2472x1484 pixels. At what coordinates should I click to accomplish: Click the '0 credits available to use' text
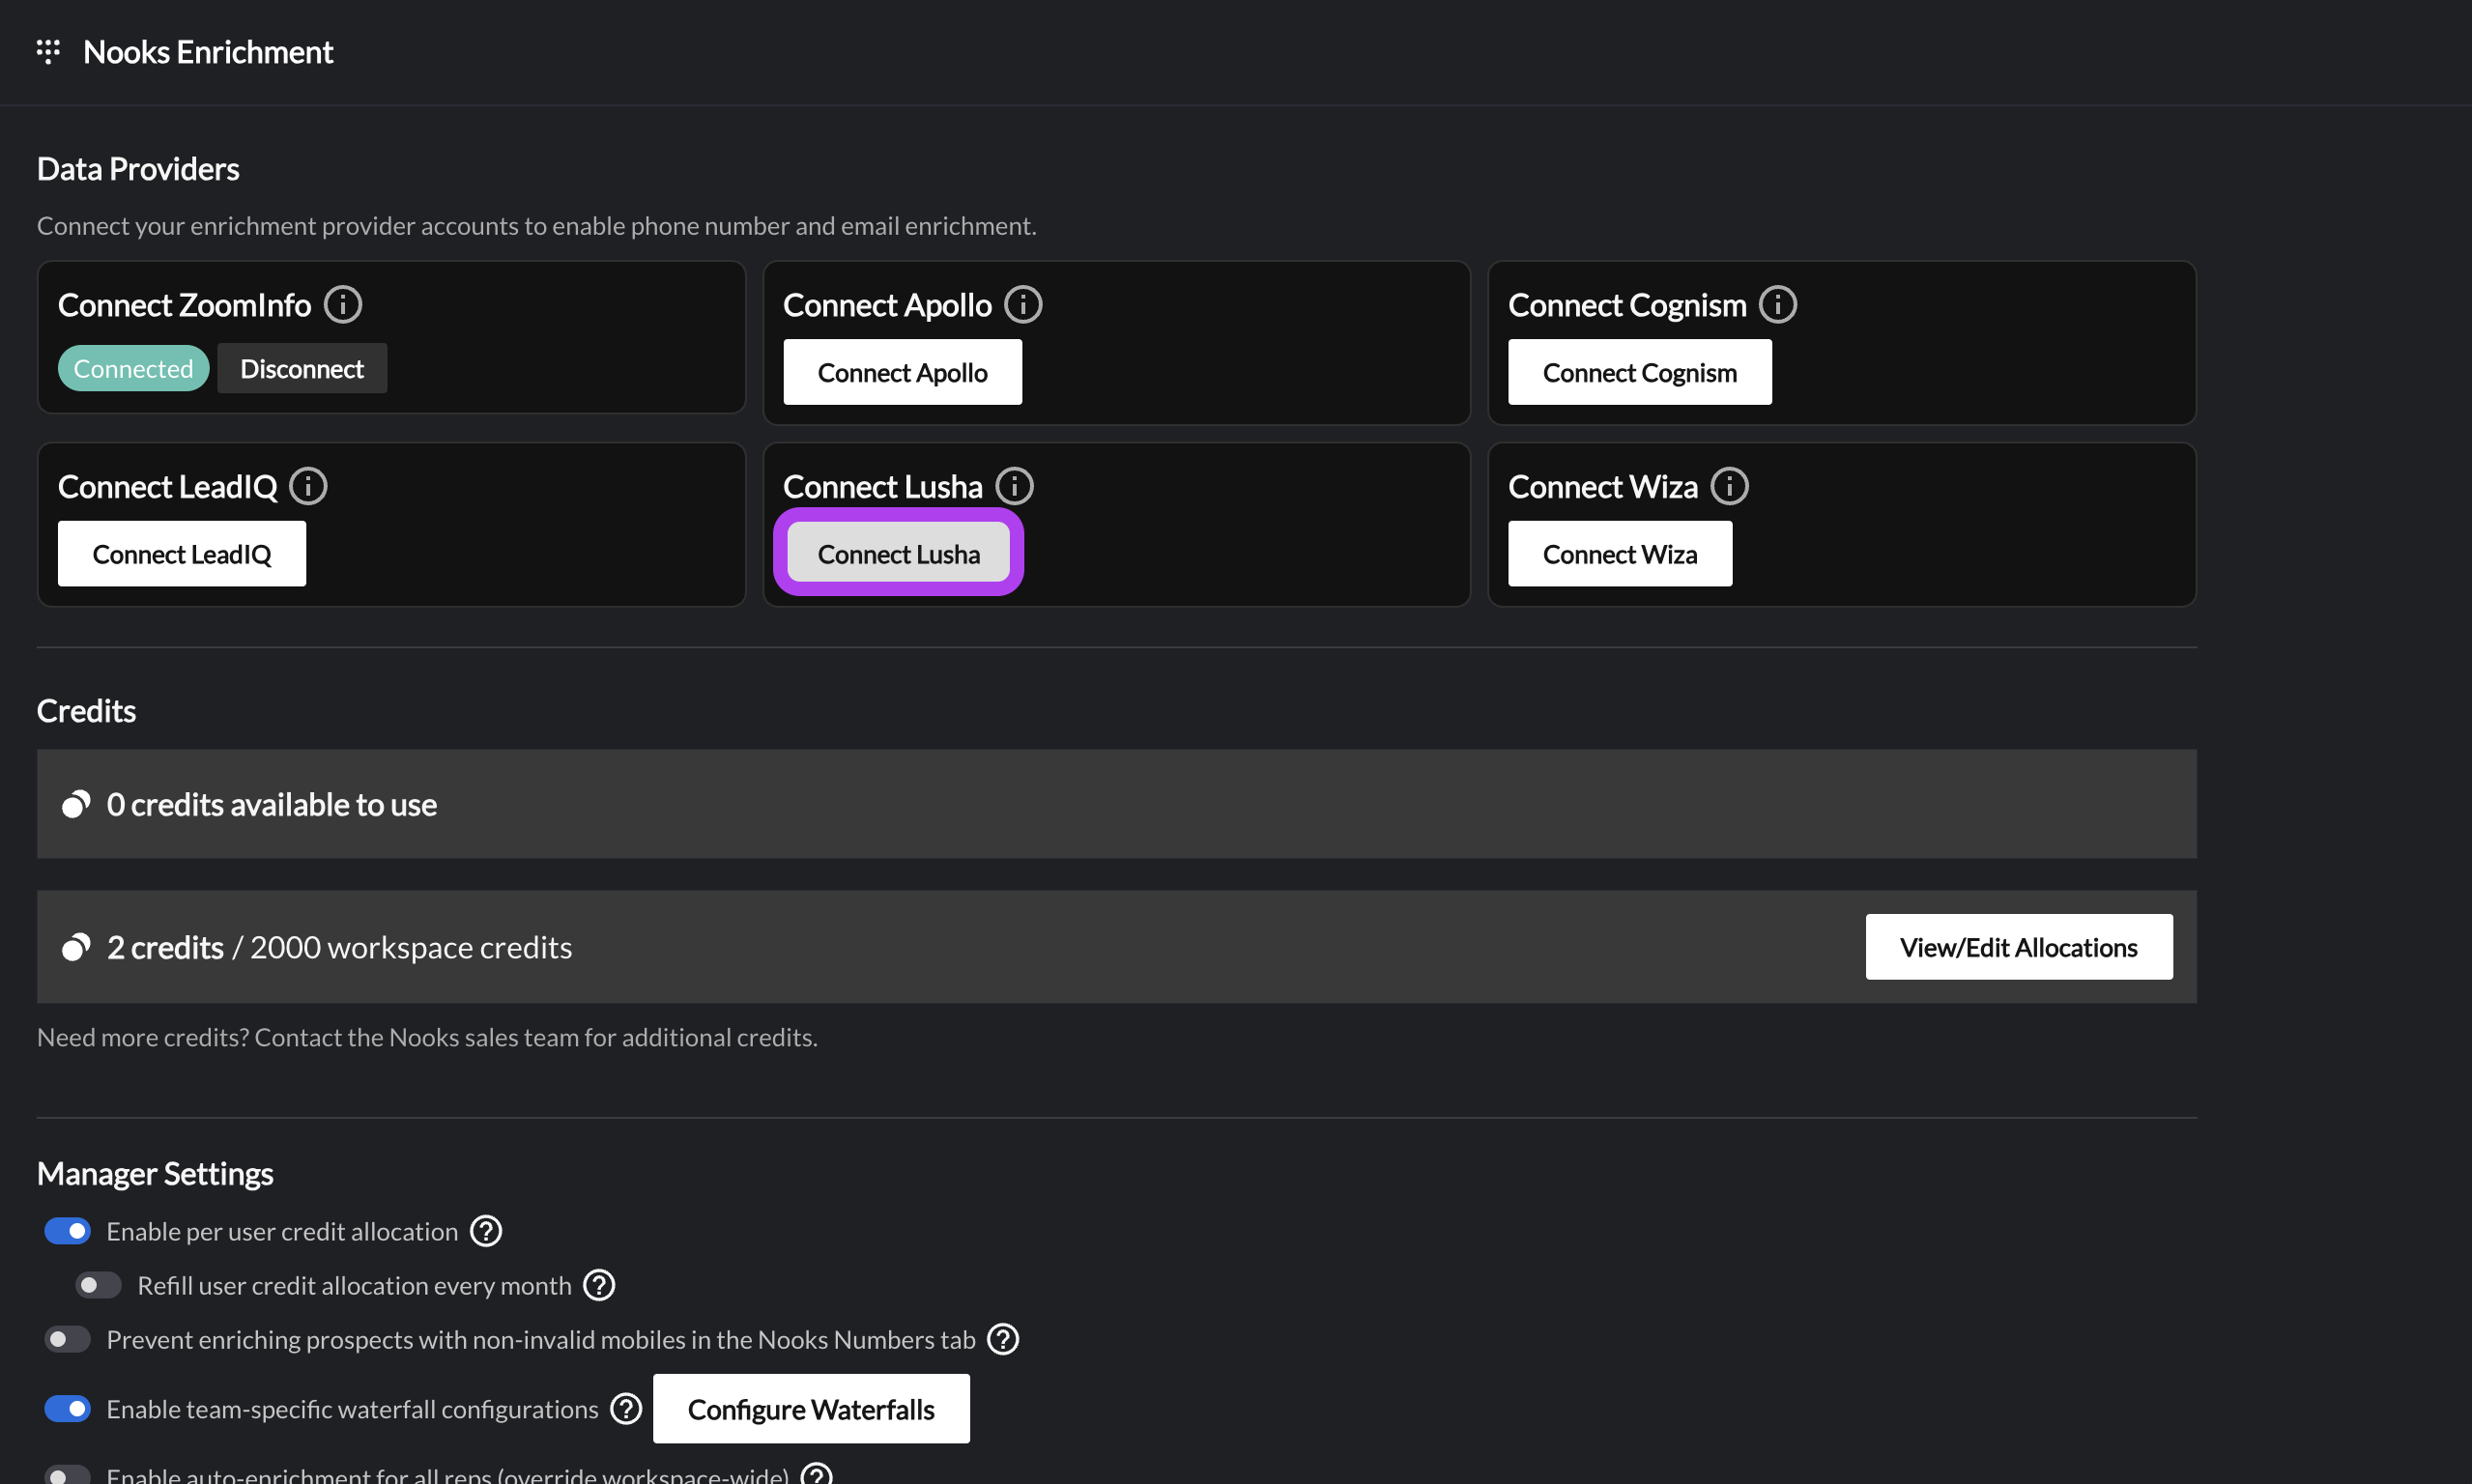(x=272, y=805)
